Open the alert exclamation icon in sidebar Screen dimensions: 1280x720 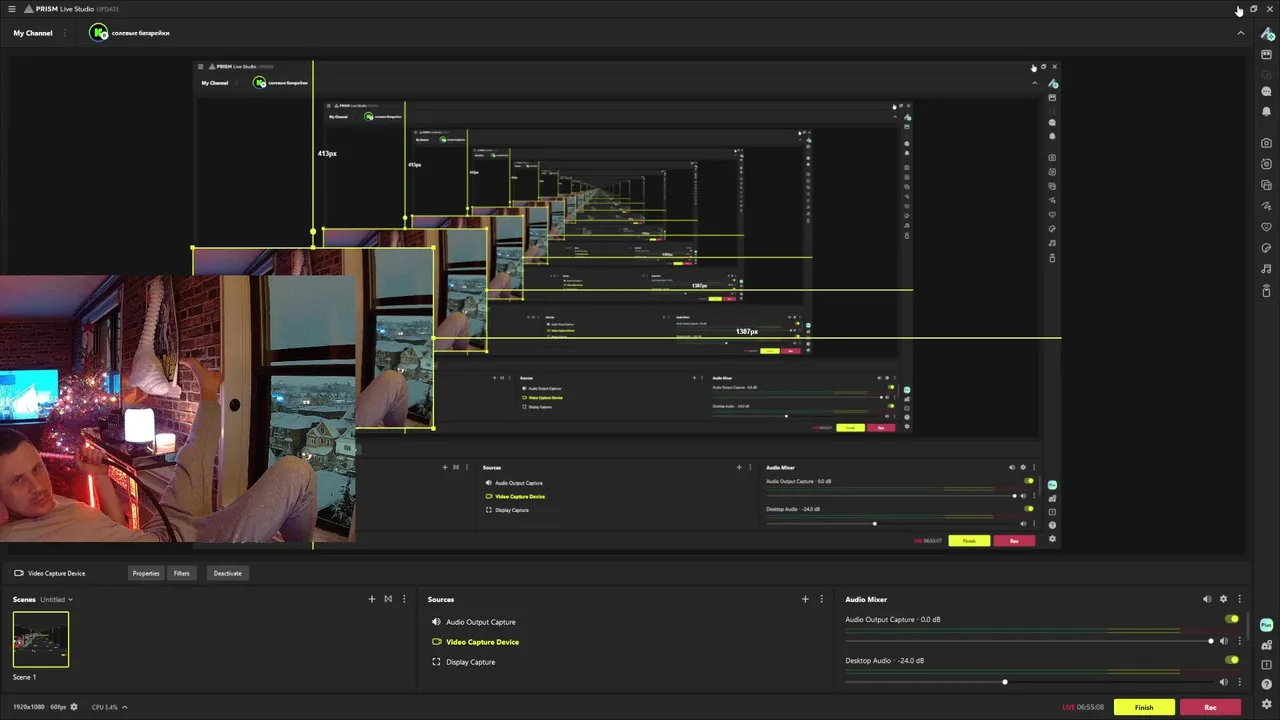pyautogui.click(x=1267, y=665)
